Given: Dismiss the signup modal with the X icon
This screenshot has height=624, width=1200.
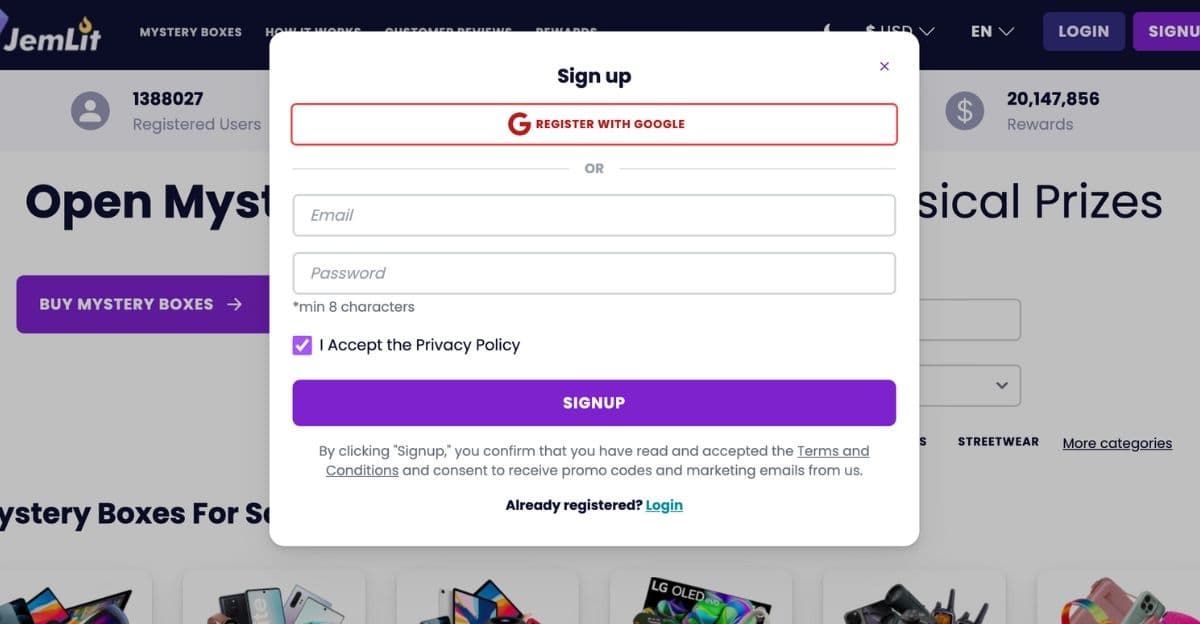Looking at the screenshot, I should (884, 65).
